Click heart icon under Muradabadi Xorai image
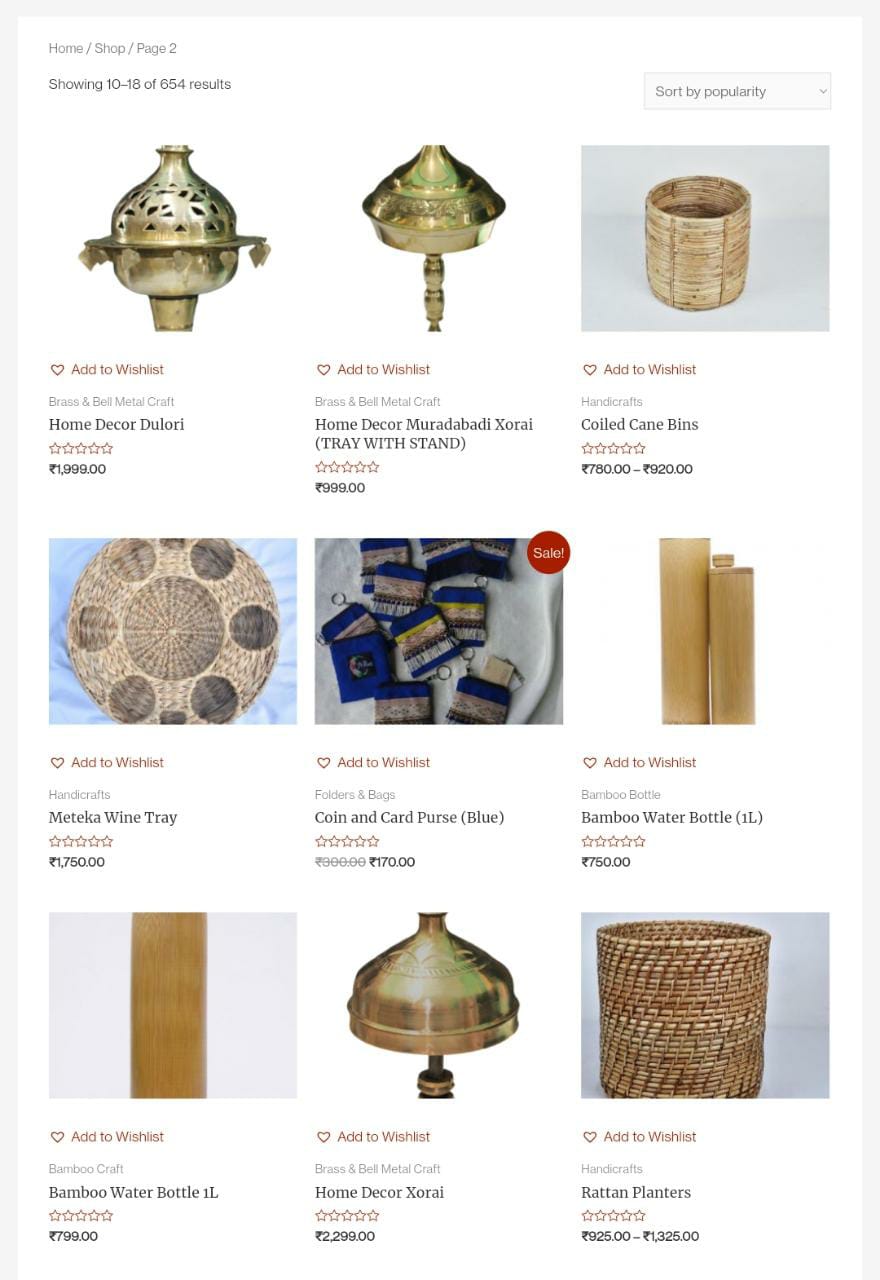 pyautogui.click(x=323, y=370)
